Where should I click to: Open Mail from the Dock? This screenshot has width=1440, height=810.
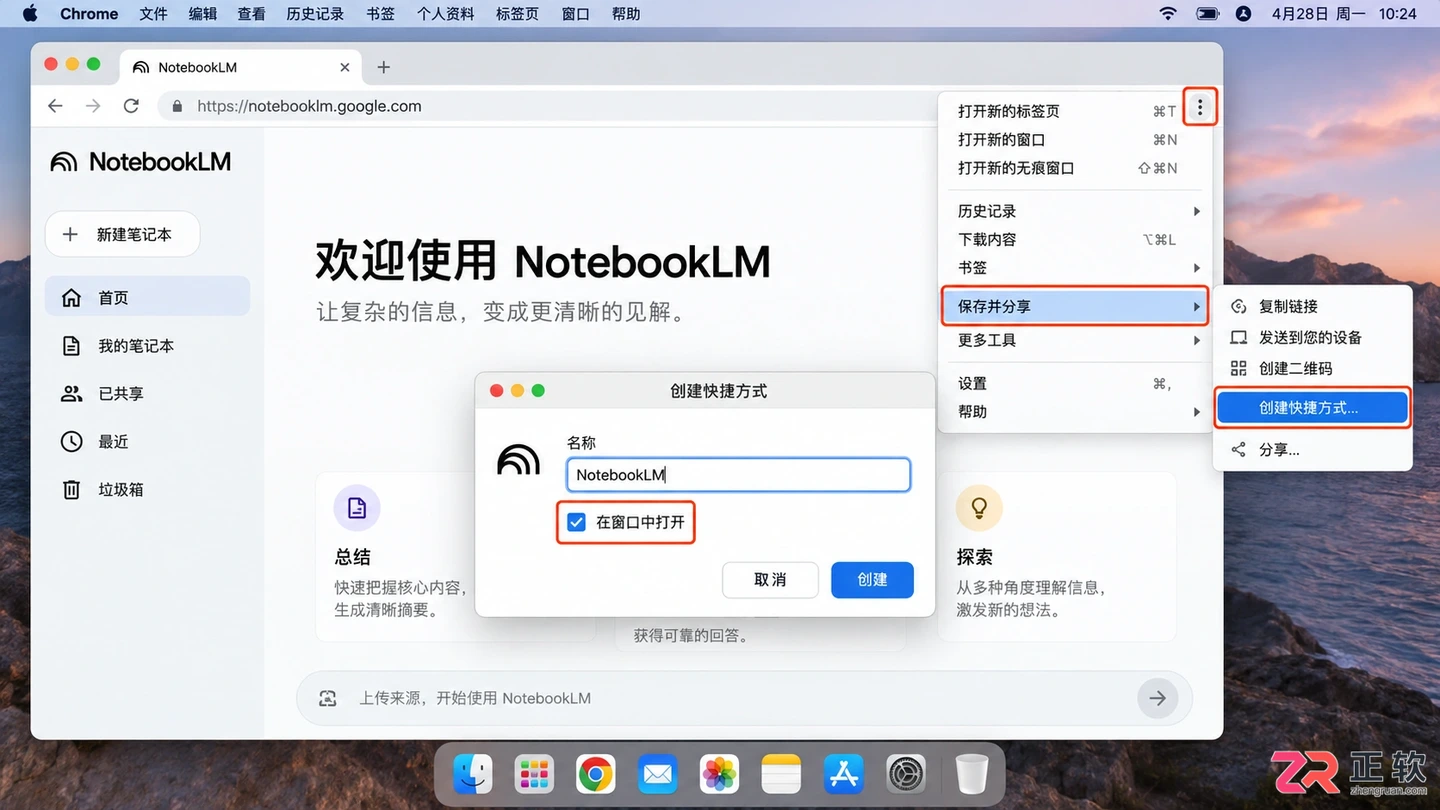click(x=658, y=774)
